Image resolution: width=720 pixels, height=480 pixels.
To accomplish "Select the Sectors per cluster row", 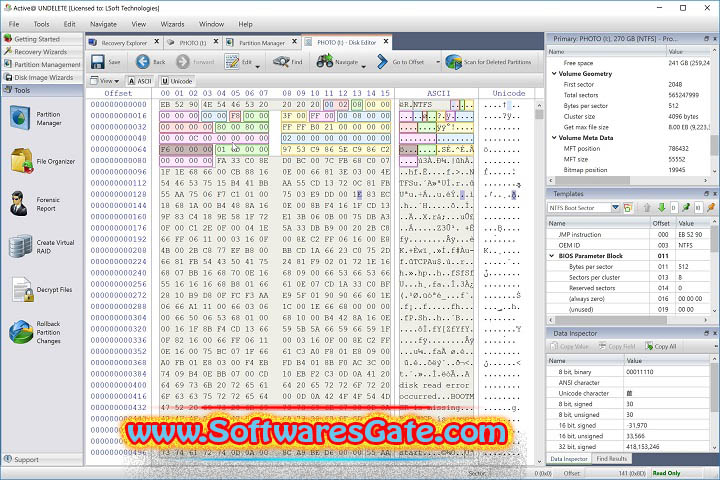I will pos(629,277).
